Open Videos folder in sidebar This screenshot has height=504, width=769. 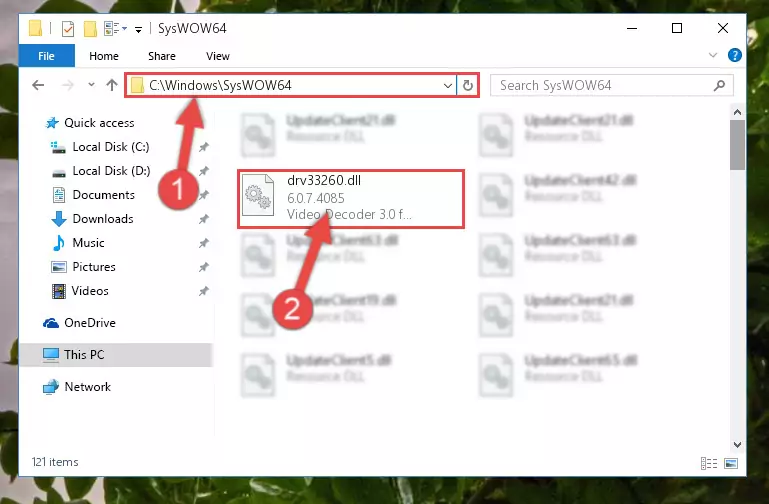click(x=90, y=291)
